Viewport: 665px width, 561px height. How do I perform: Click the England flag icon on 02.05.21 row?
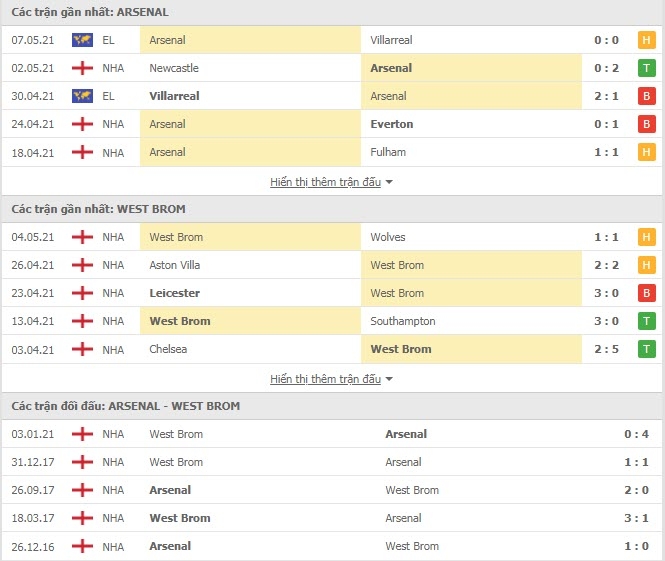(x=82, y=68)
